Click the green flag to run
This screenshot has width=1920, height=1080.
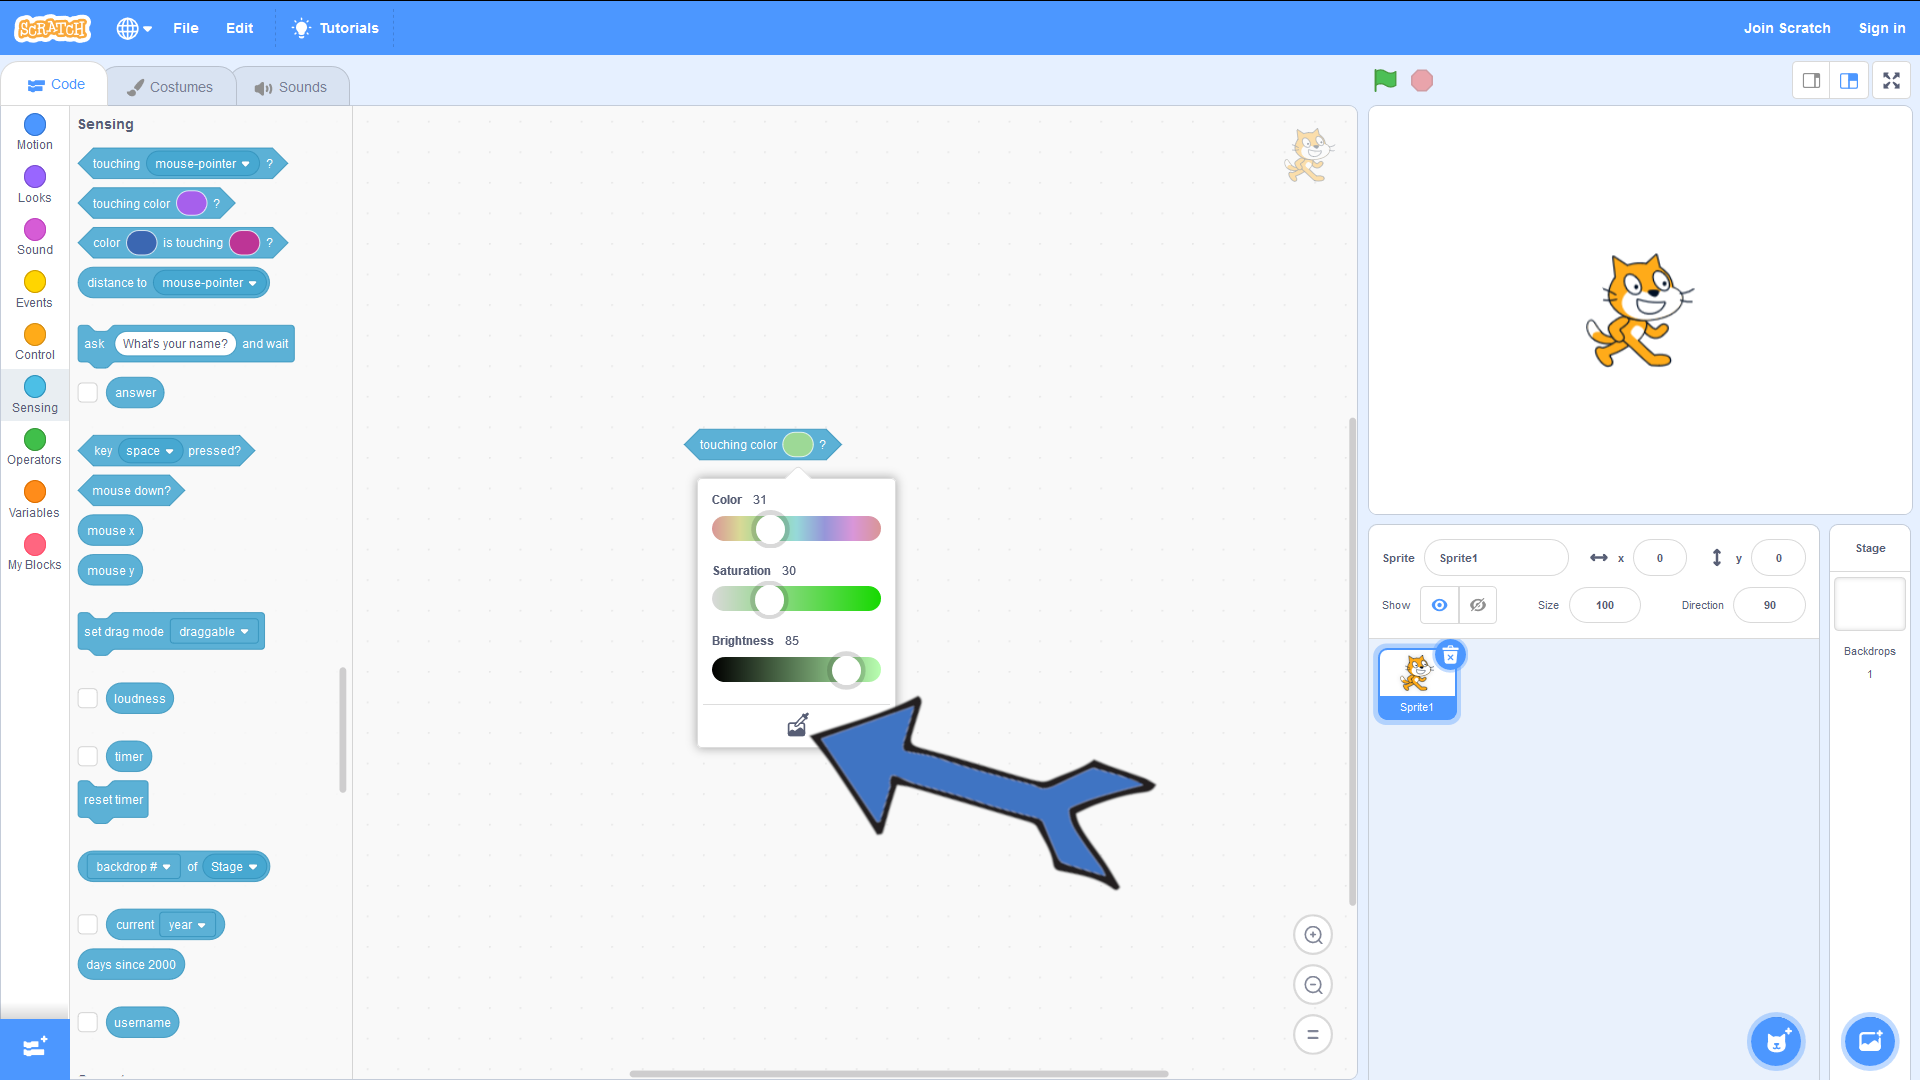click(x=1385, y=80)
